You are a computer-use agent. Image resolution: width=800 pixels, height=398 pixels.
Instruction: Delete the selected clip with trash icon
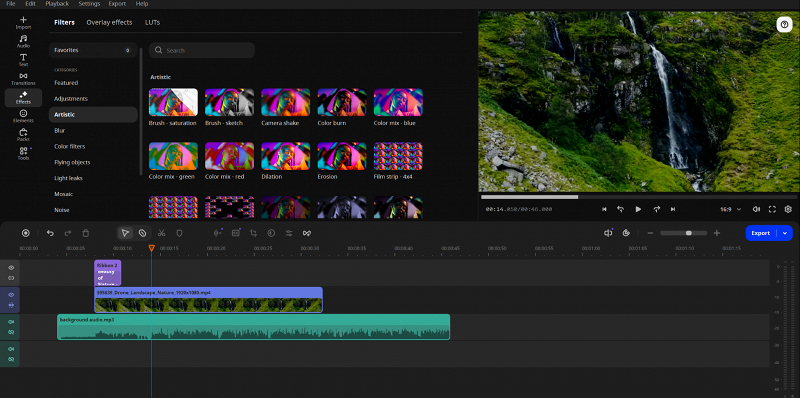86,233
